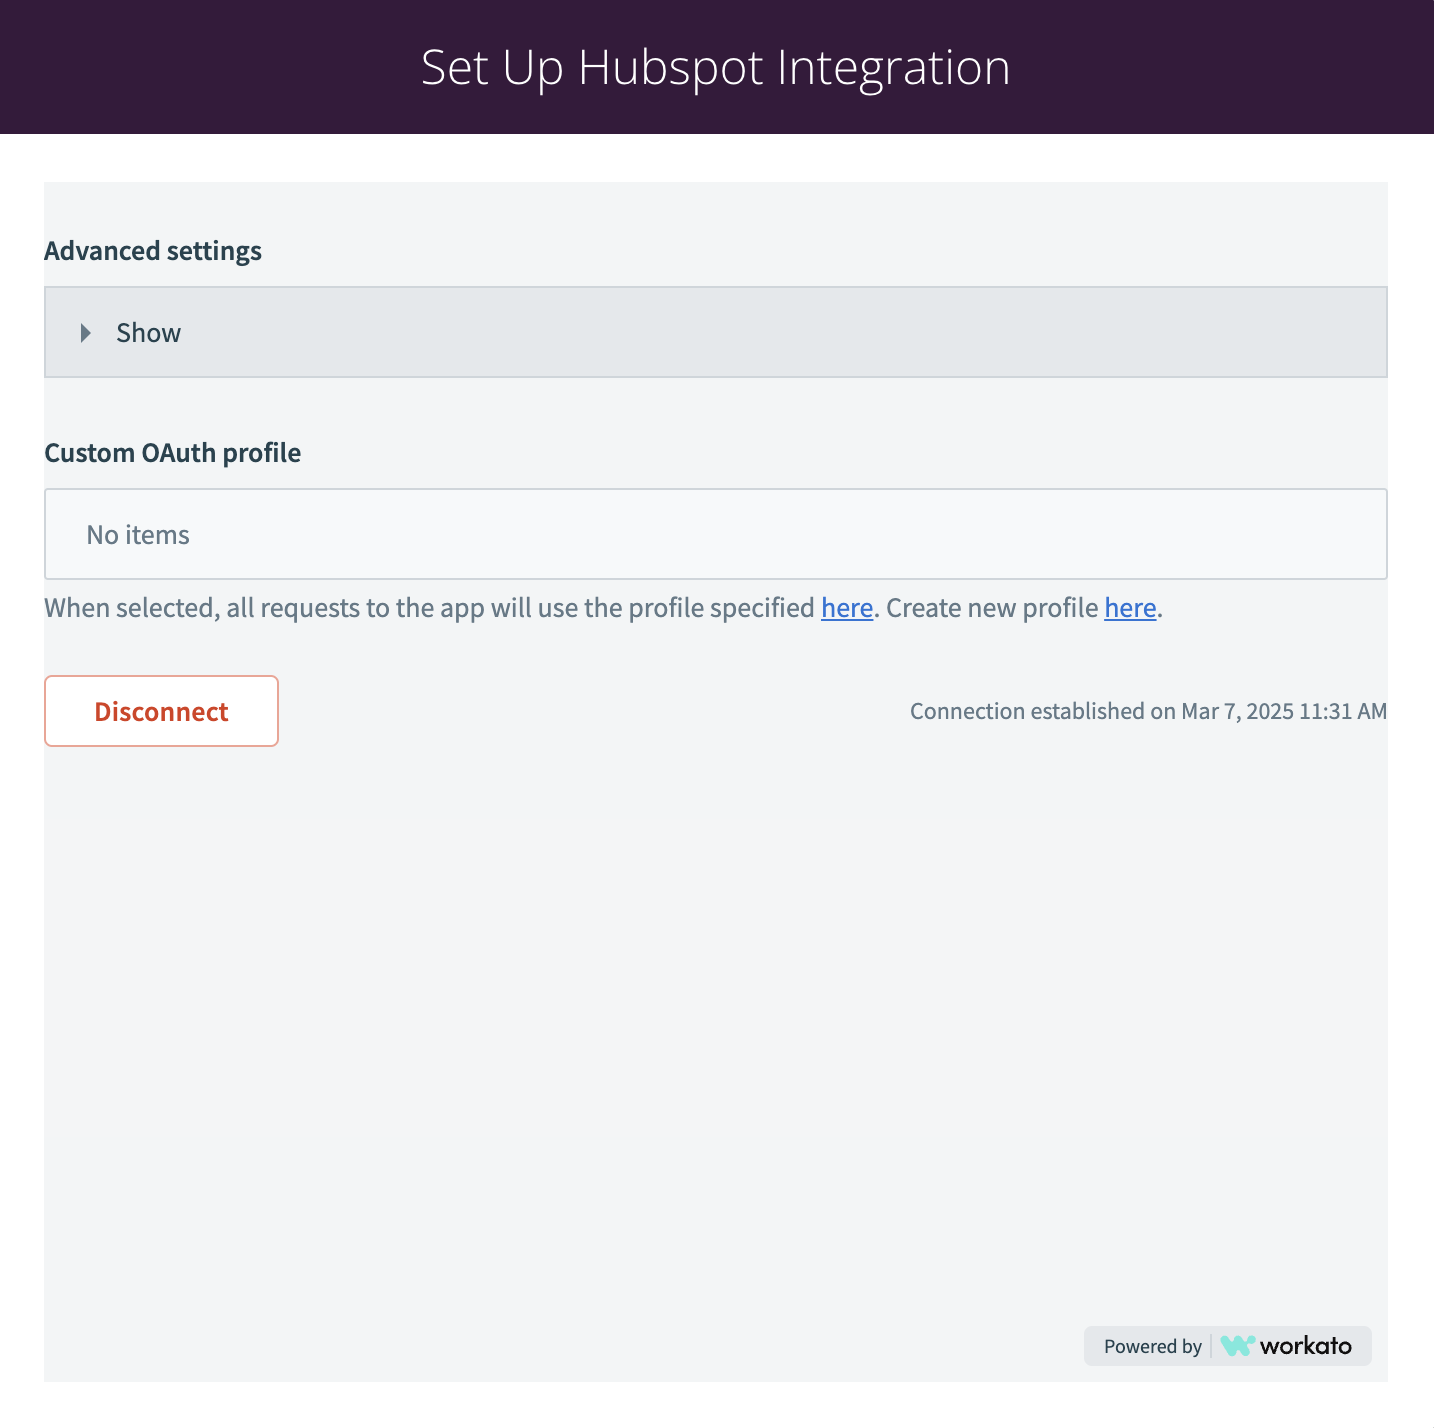Click the "Show" label under Advanced settings
The image size is (1434, 1428).
tap(148, 333)
